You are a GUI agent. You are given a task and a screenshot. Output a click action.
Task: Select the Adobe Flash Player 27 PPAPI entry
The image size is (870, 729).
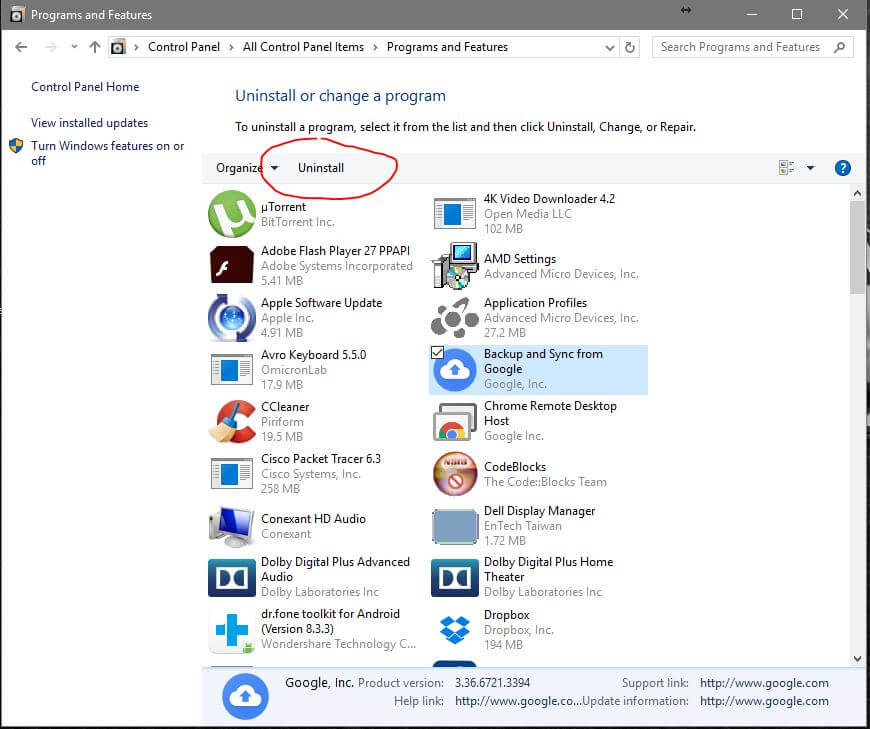pyautogui.click(x=335, y=251)
